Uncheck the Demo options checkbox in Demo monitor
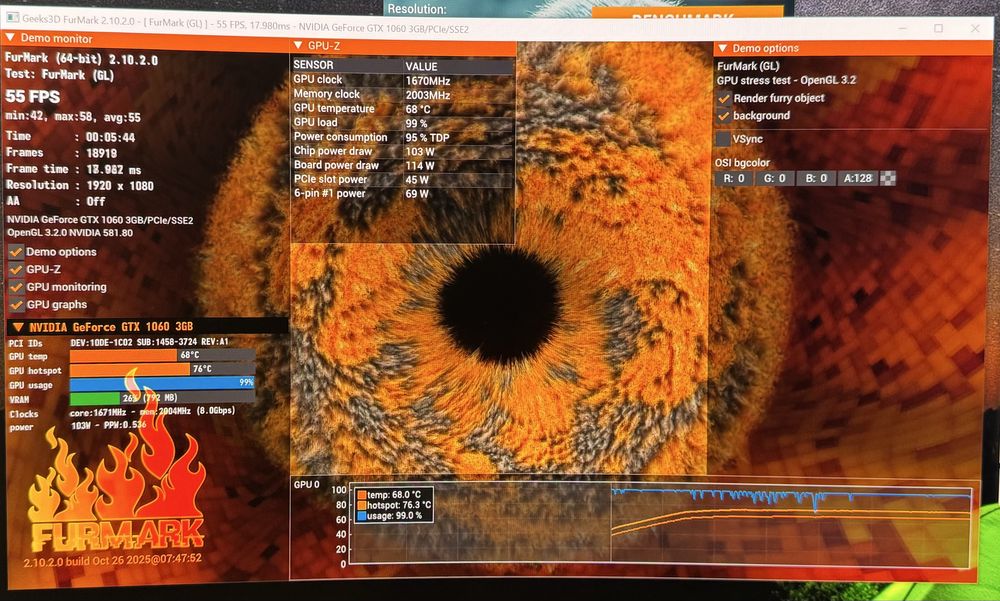This screenshot has height=601, width=1000. click(x=16, y=252)
